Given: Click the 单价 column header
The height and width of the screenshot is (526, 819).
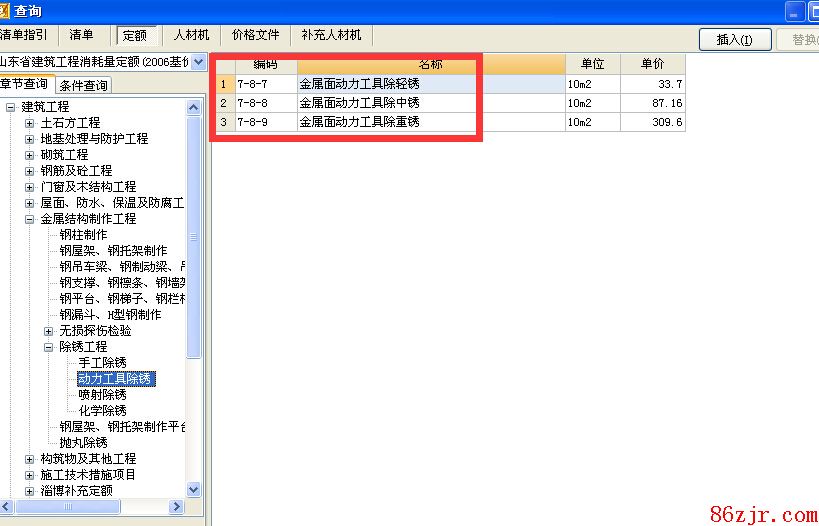Looking at the screenshot, I should pos(652,64).
